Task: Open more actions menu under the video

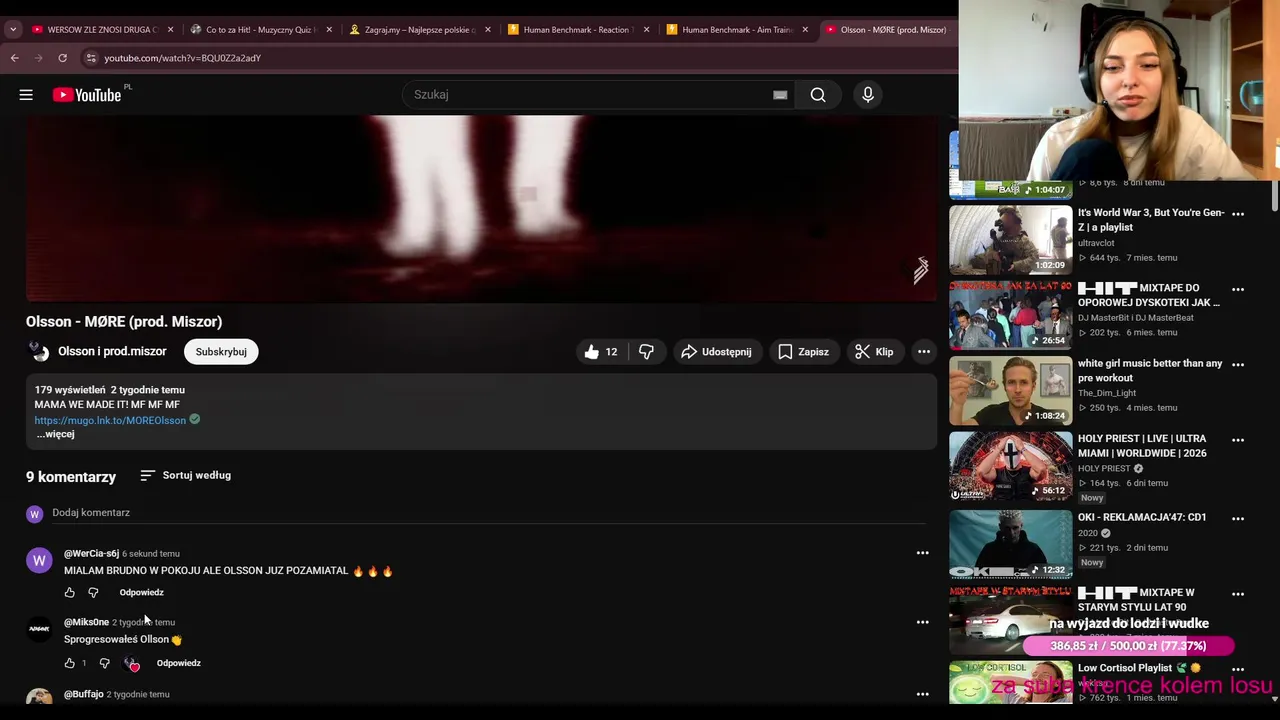Action: tap(924, 352)
